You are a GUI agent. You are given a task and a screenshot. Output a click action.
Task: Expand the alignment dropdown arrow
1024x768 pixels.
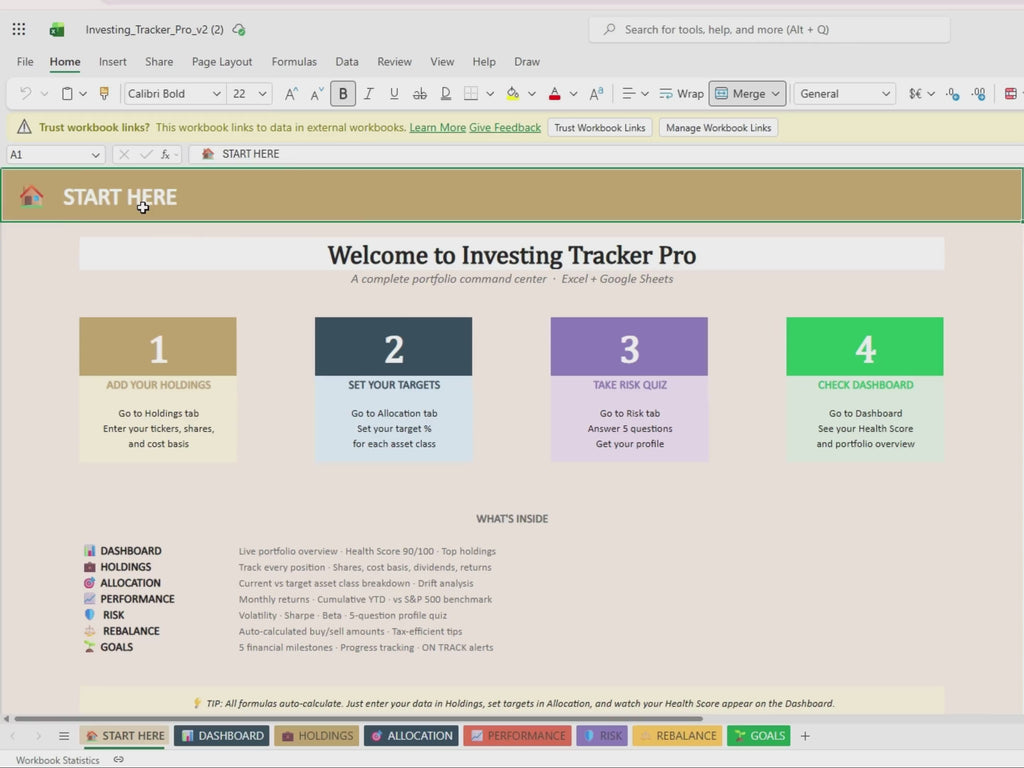click(645, 93)
